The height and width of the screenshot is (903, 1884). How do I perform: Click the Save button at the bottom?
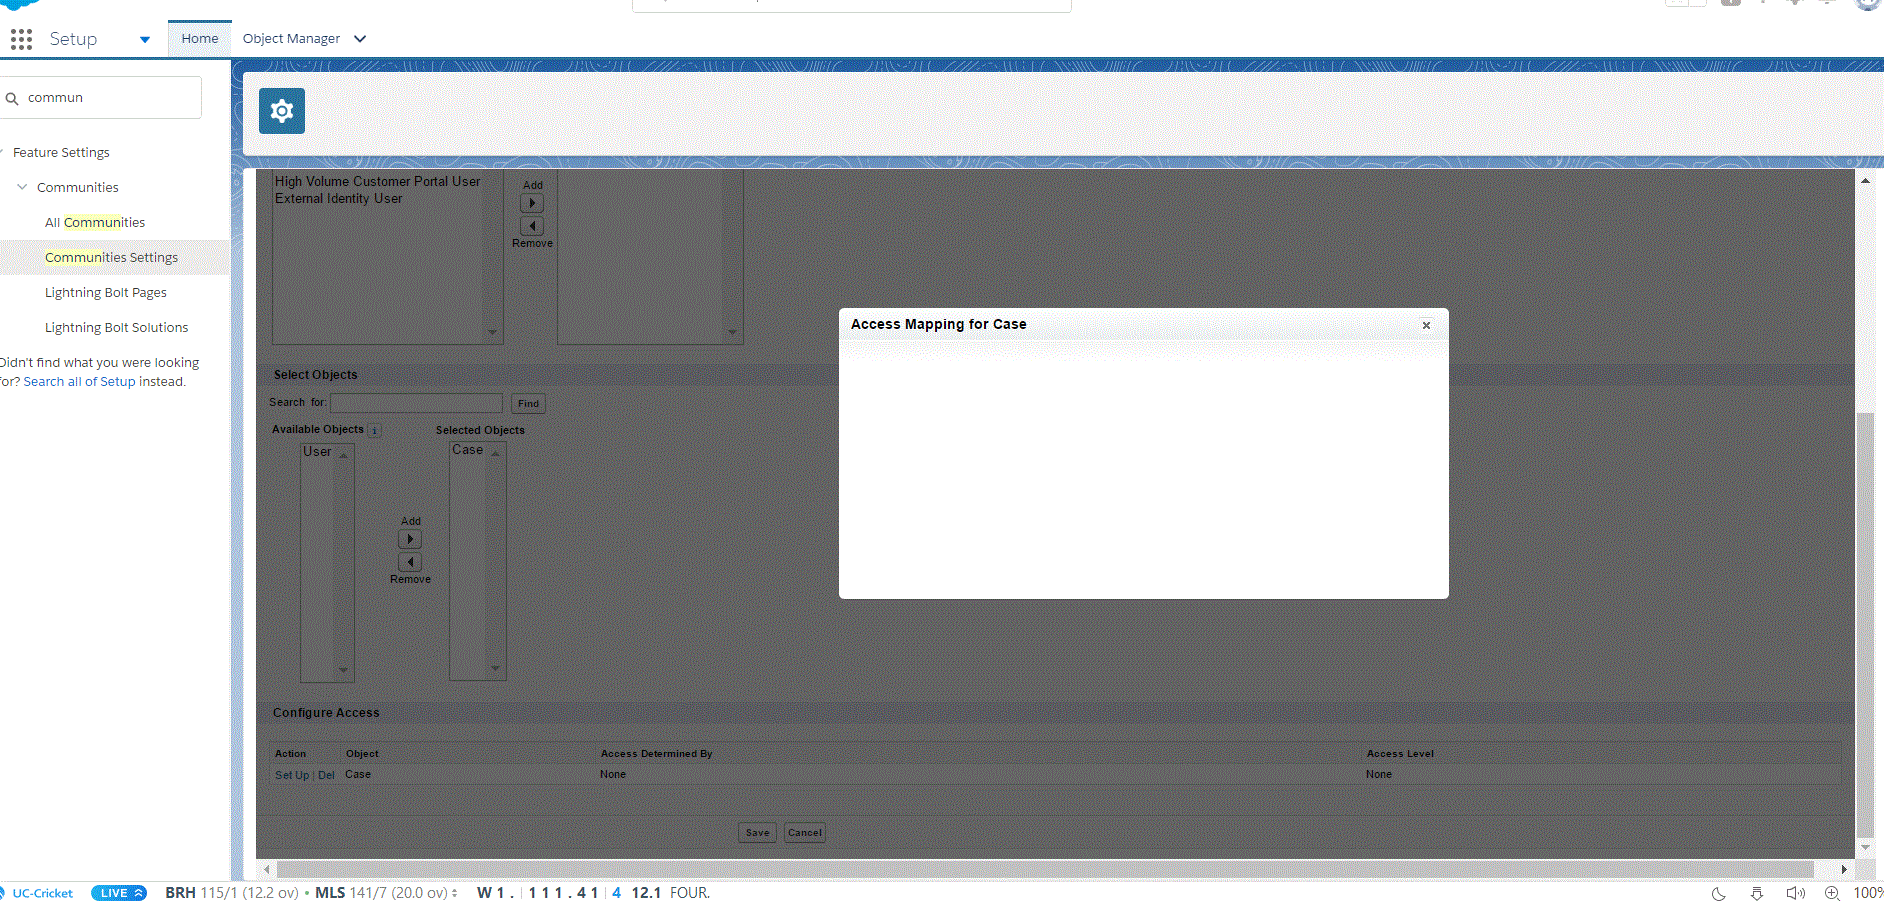pyautogui.click(x=757, y=832)
